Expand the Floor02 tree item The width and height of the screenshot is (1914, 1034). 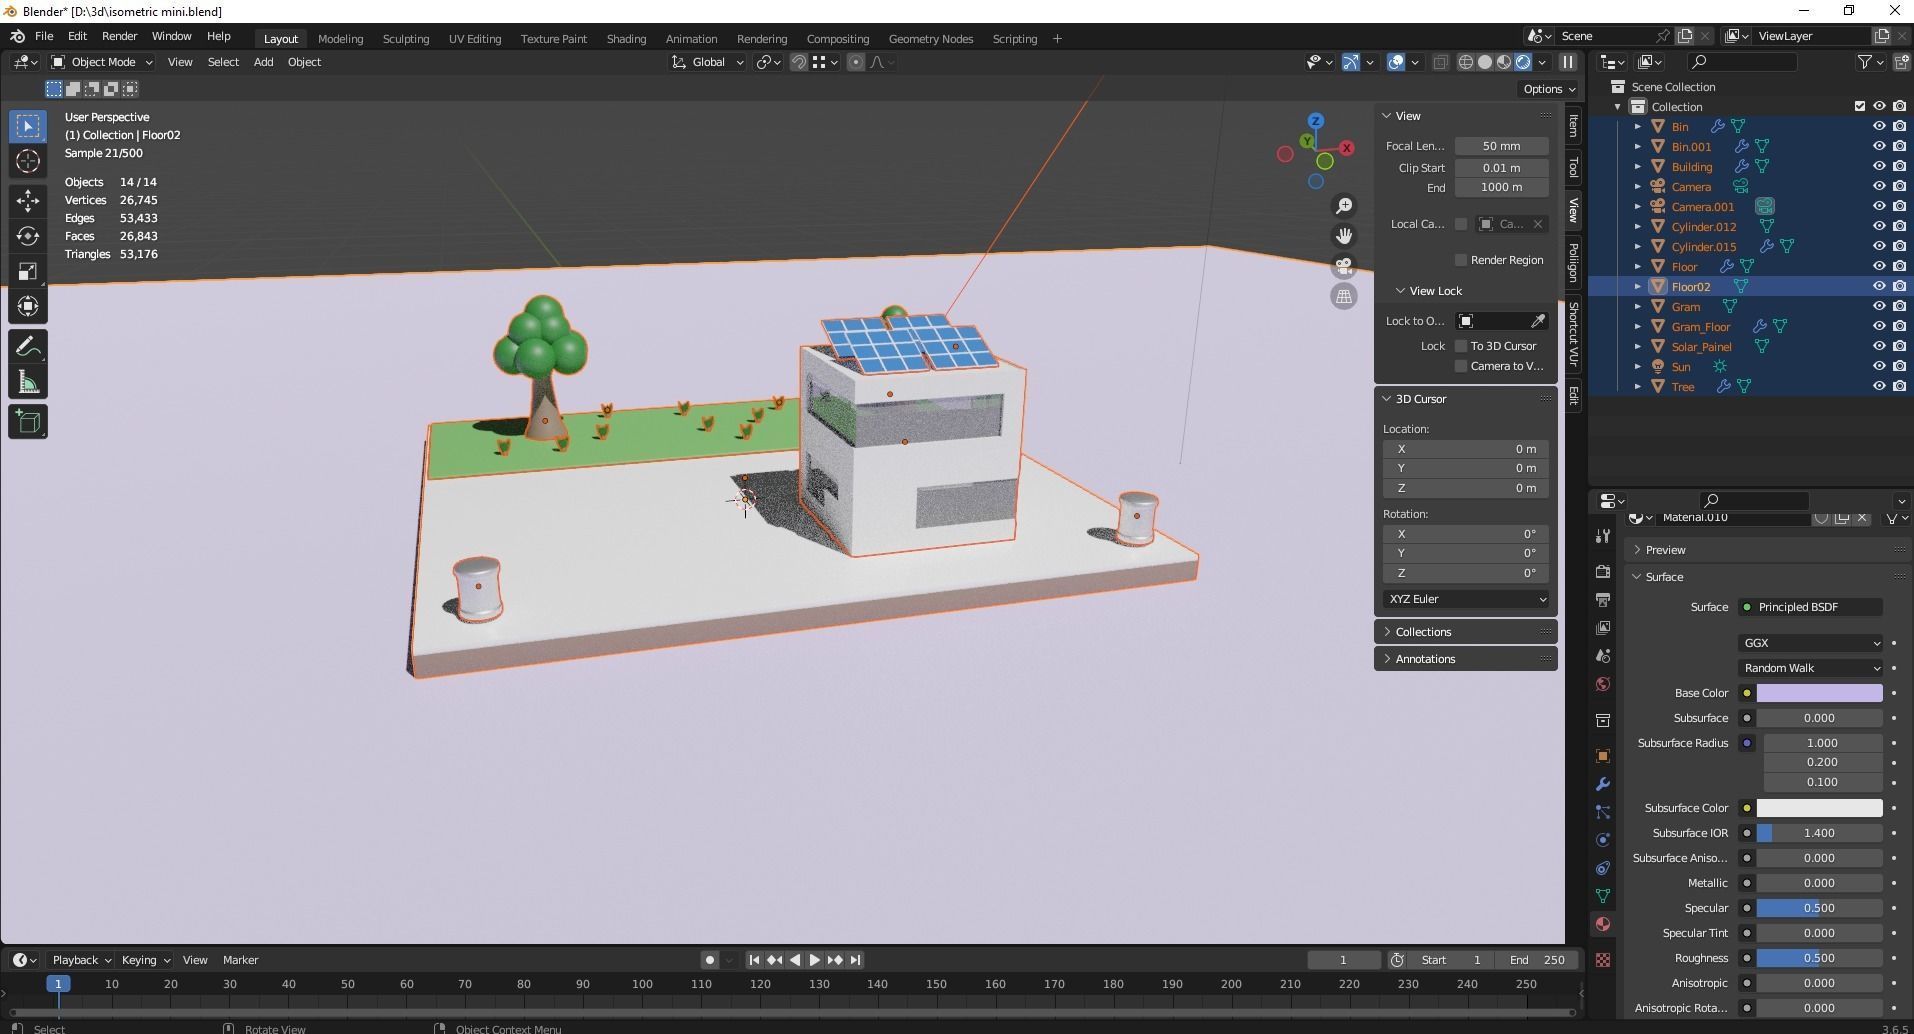(x=1638, y=286)
